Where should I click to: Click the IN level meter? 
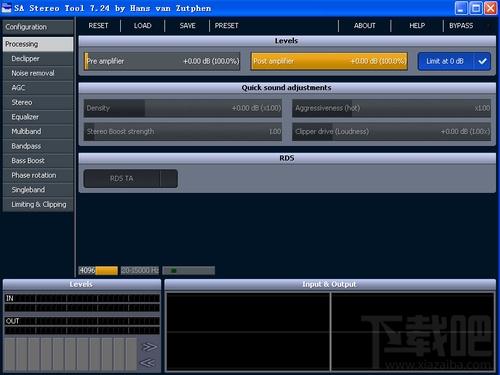[x=82, y=303]
